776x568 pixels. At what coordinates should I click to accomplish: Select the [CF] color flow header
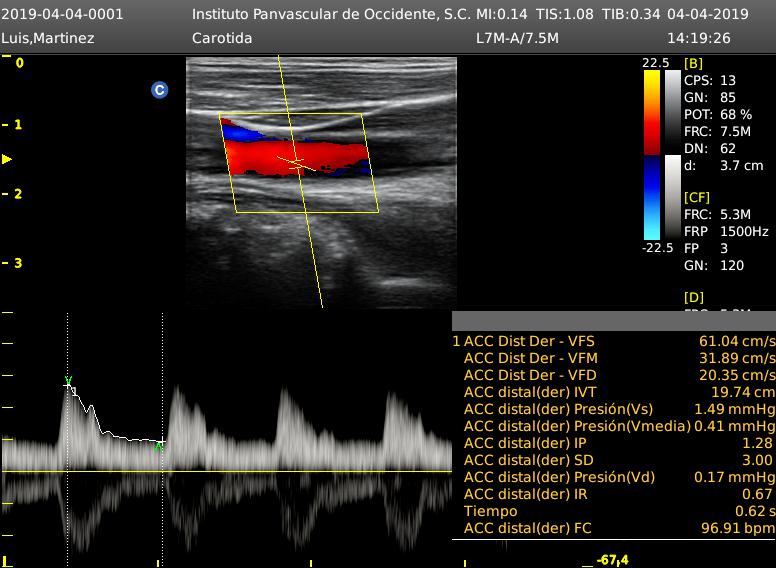tap(696, 198)
